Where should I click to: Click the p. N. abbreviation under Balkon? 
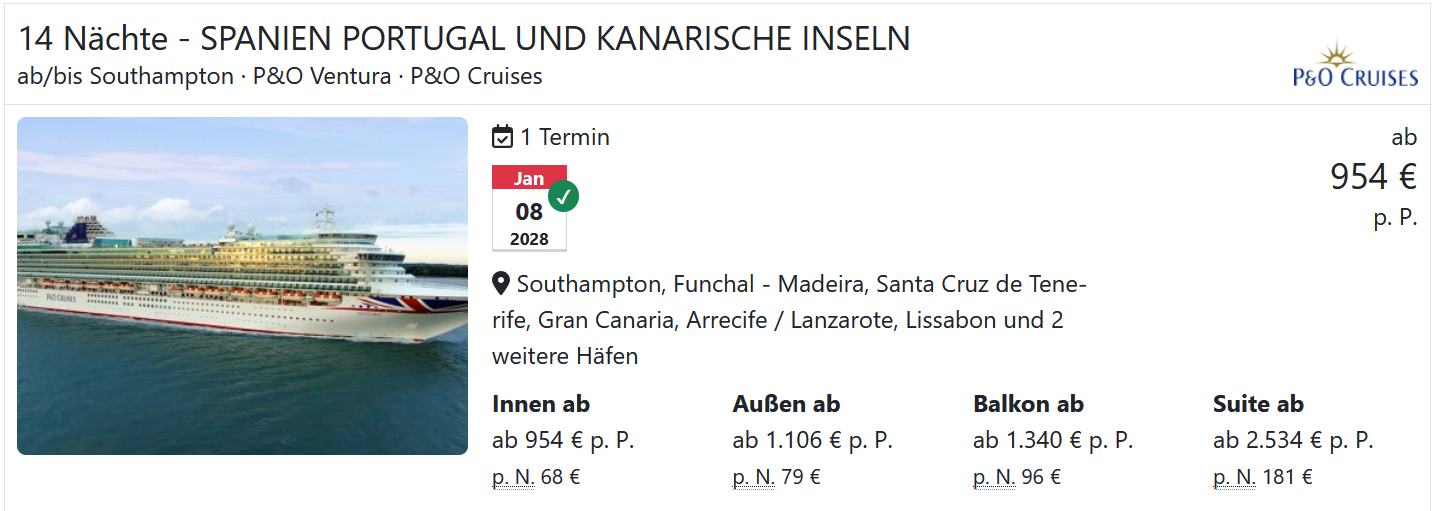tap(994, 478)
